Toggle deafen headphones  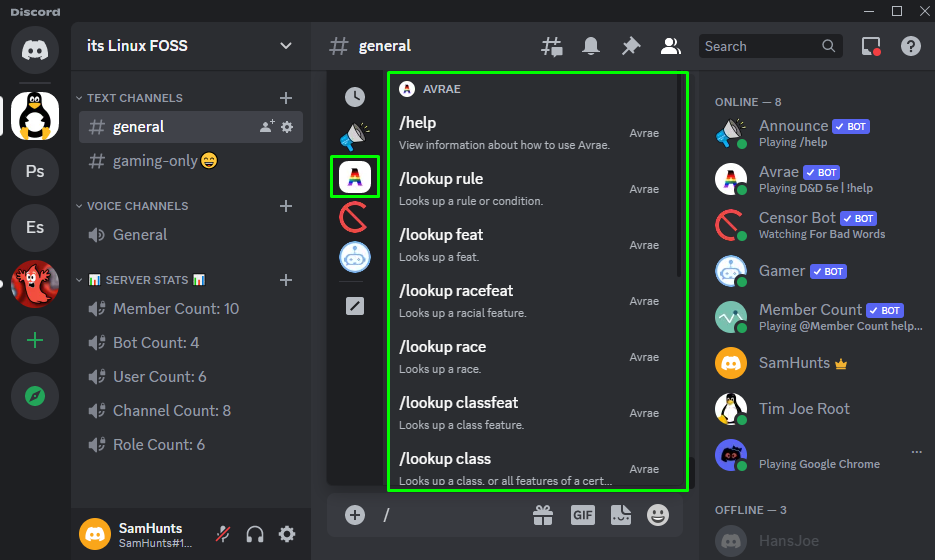tap(255, 534)
